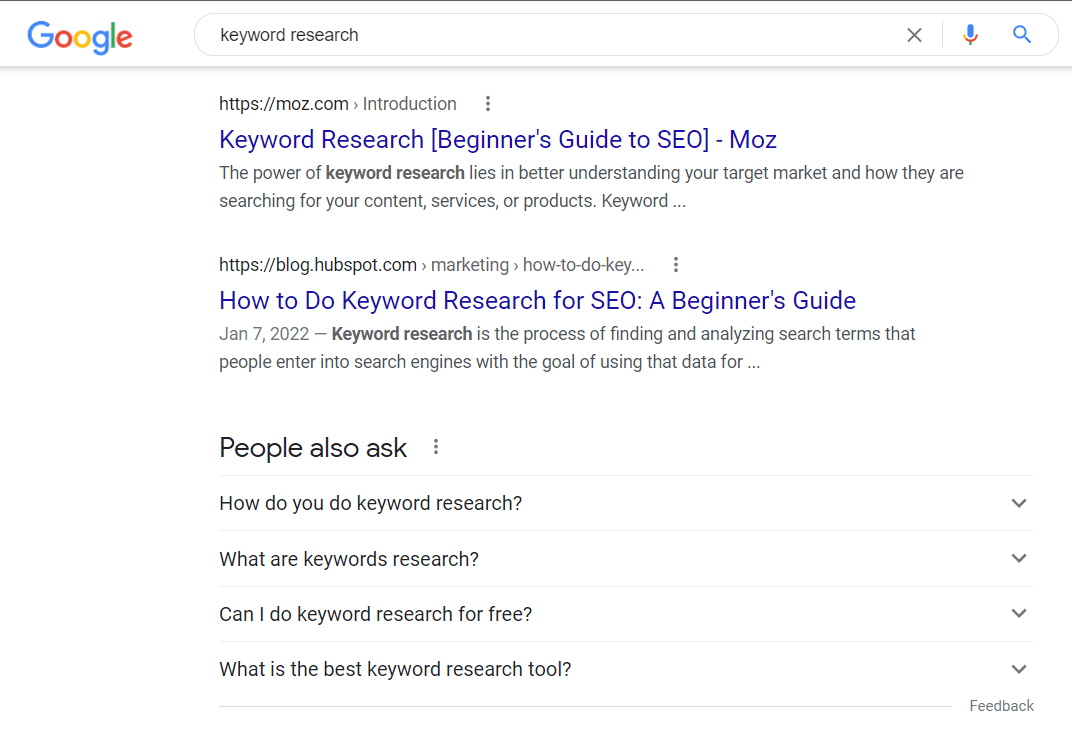Activate voice search with the microphone icon
This screenshot has height=737, width=1072.
coord(970,34)
